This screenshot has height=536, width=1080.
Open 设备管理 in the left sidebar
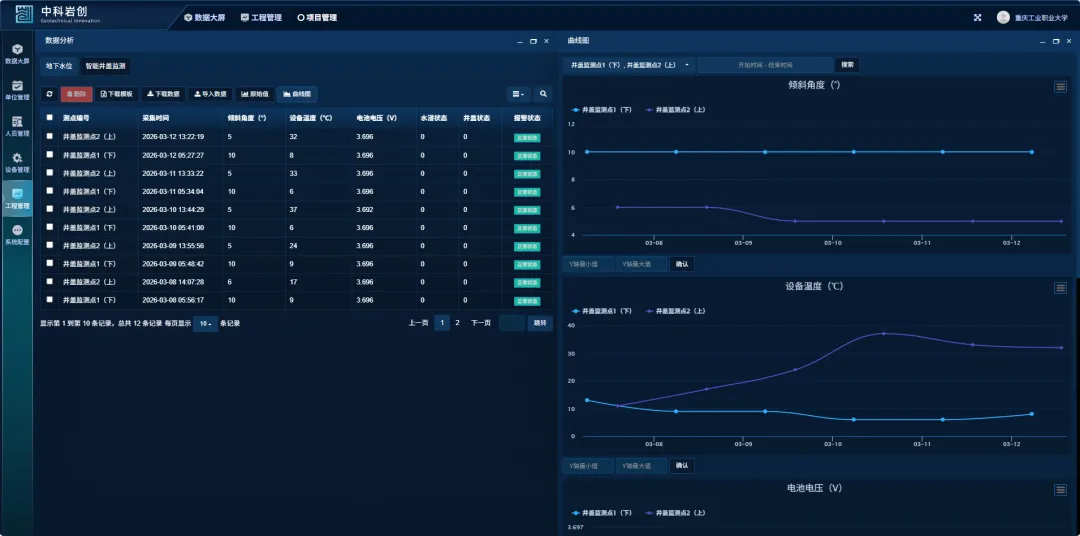(x=17, y=162)
